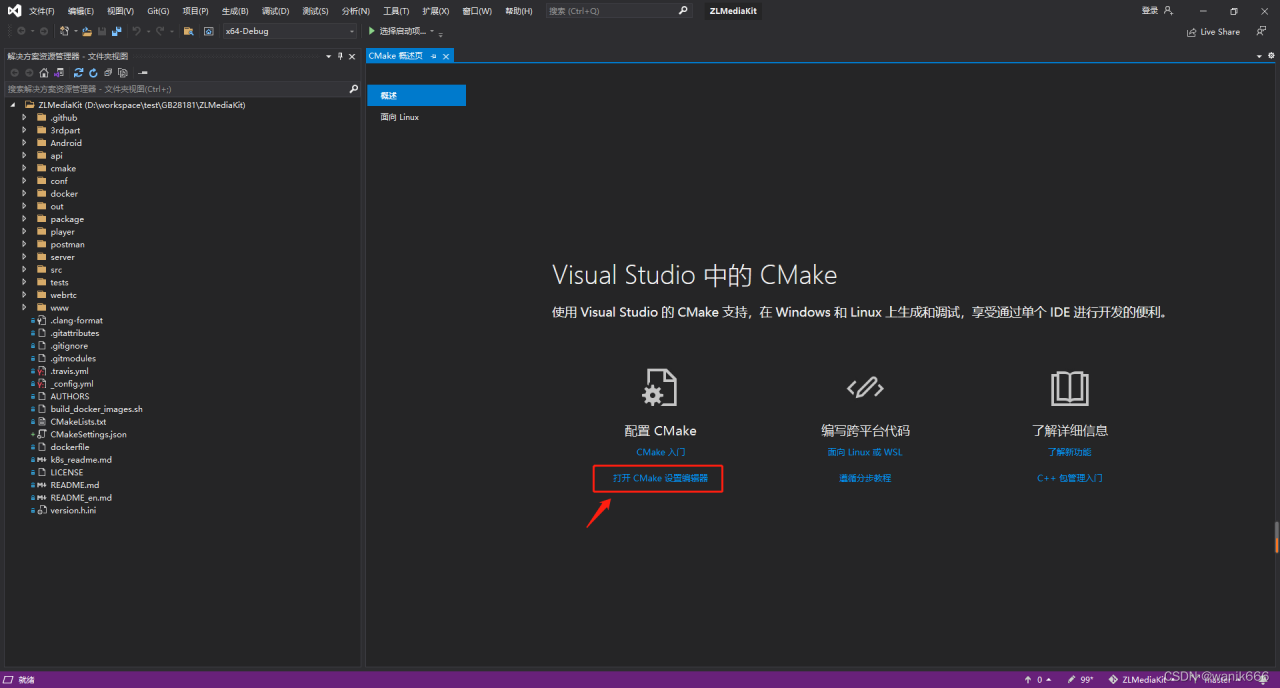Image resolution: width=1280 pixels, height=688 pixels.
Task: Click the feedback icon beside Live Share
Action: (x=1261, y=31)
